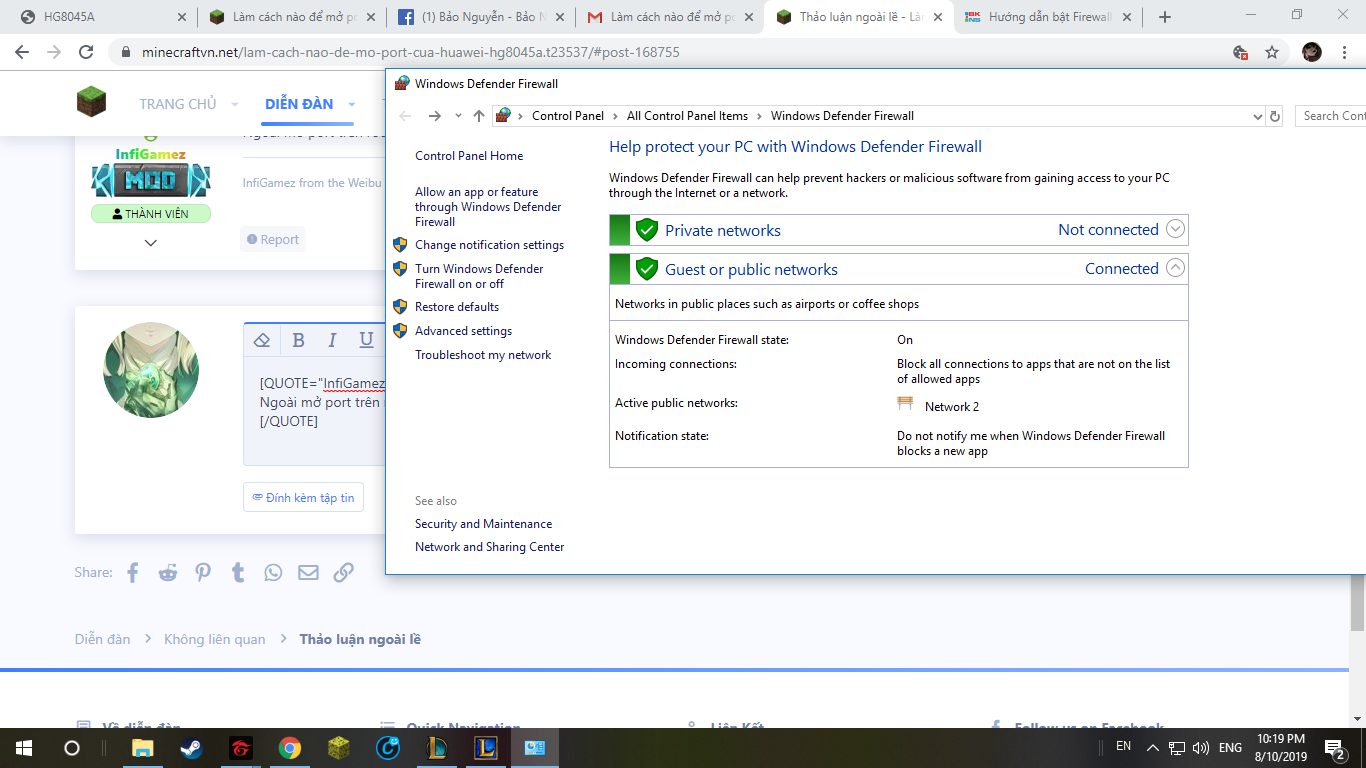
Task: Share the thread on Facebook
Action: (133, 572)
